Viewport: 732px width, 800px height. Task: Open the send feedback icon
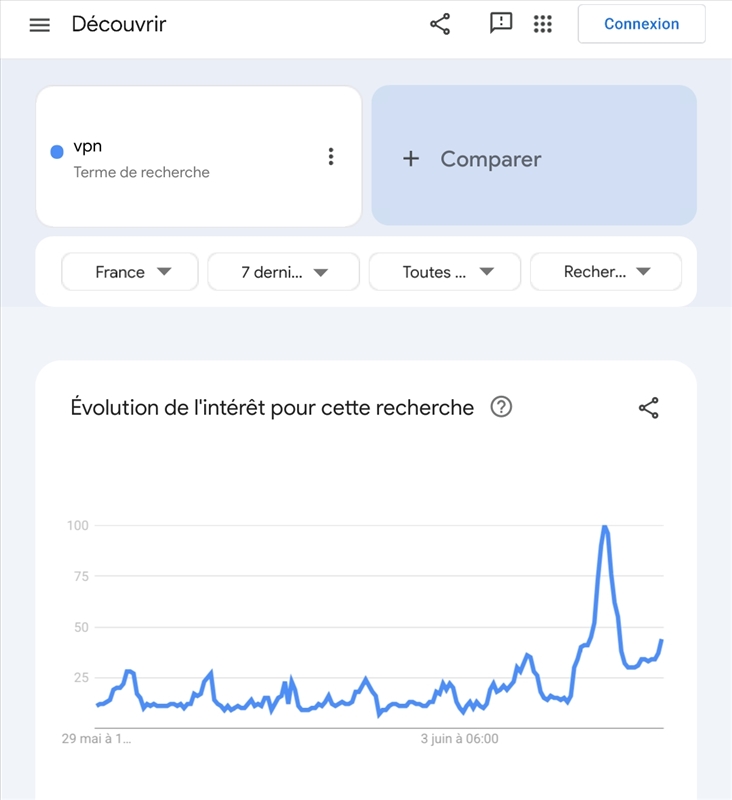pos(501,23)
